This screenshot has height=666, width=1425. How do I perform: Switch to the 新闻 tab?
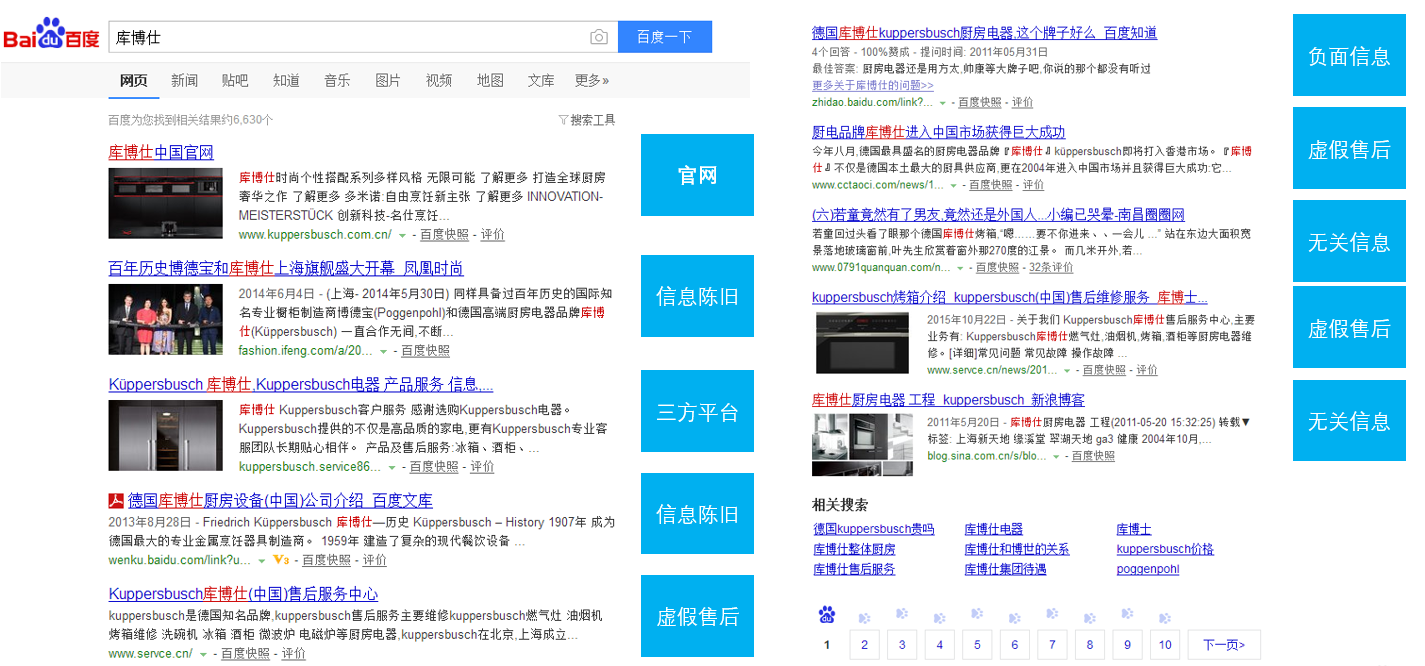(184, 80)
